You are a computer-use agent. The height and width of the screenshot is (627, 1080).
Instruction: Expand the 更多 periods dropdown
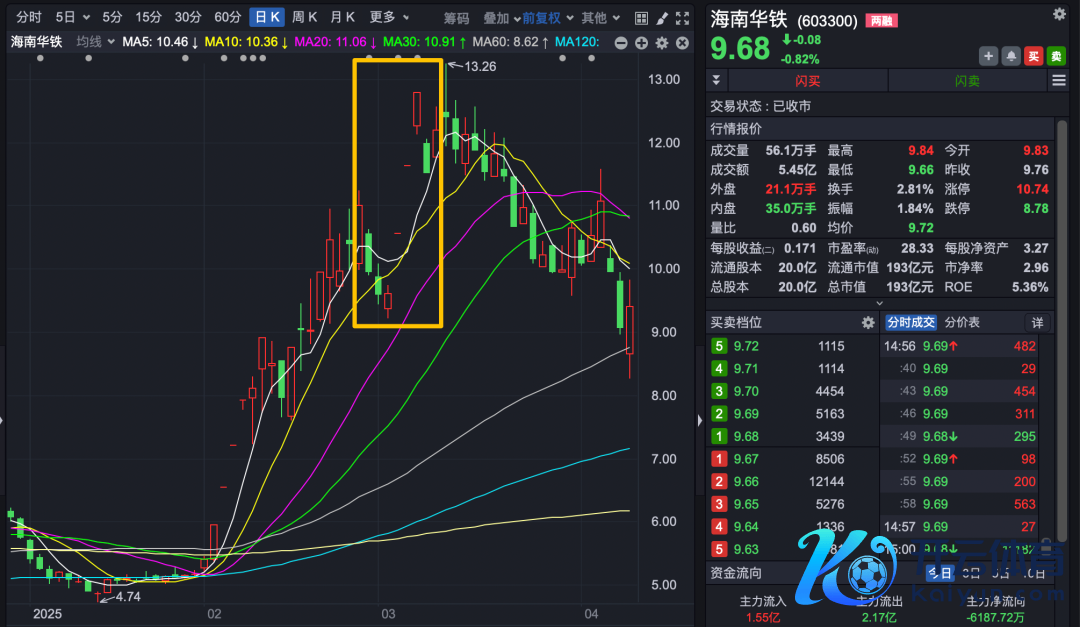click(389, 17)
